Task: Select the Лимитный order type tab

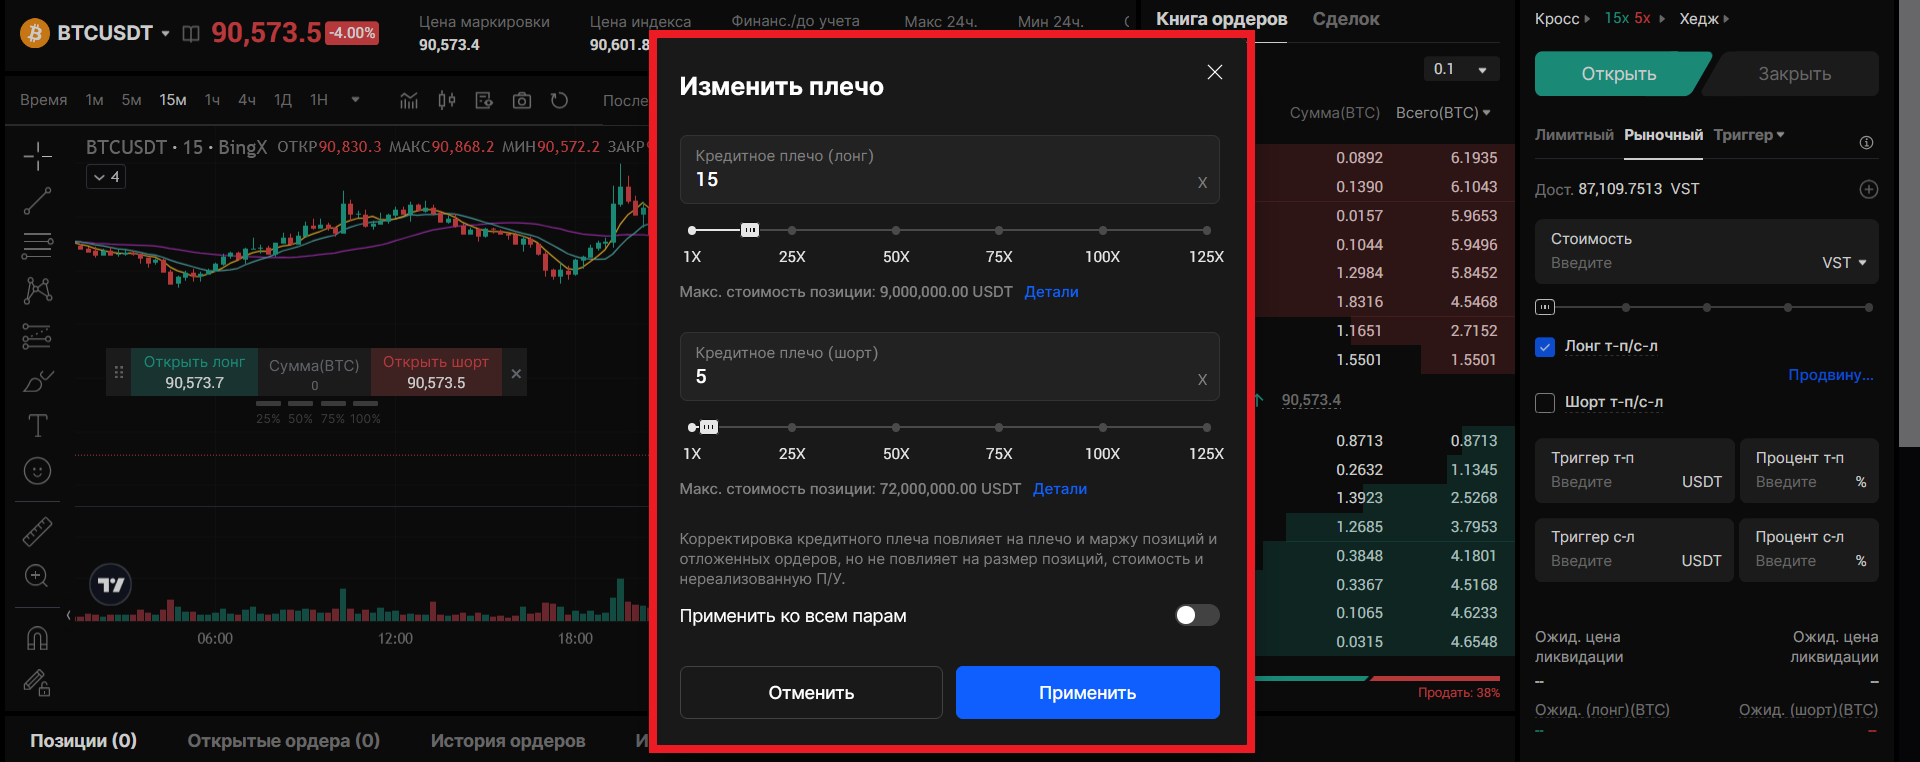Action: (1574, 135)
